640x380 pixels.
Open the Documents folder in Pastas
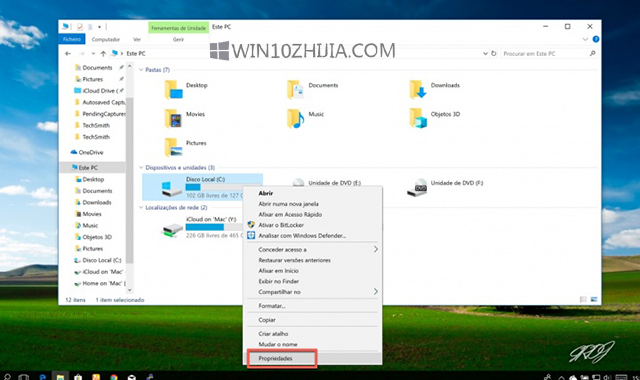pos(296,89)
